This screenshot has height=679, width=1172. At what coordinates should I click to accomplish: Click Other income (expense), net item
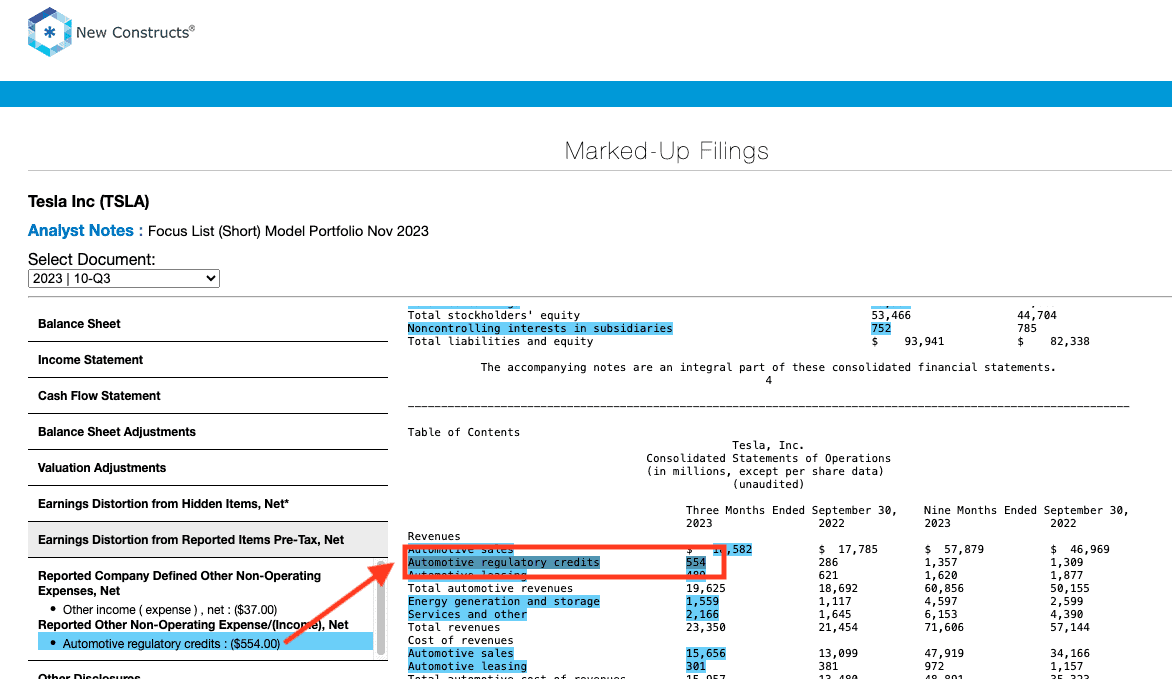click(170, 609)
